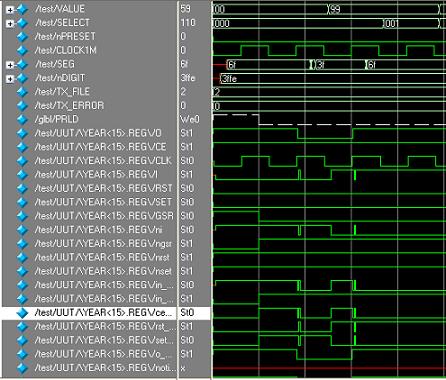Click the diamond icon beside /glbl/PRLD

point(22,119)
